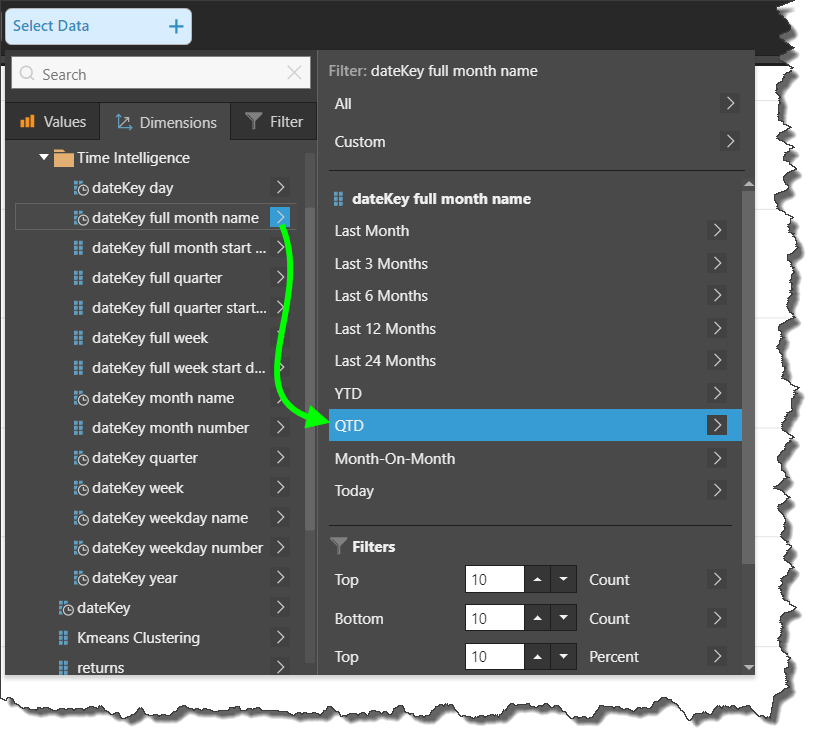Click the dateKey weekday number icon
This screenshot has height=743, width=820.
[x=81, y=548]
